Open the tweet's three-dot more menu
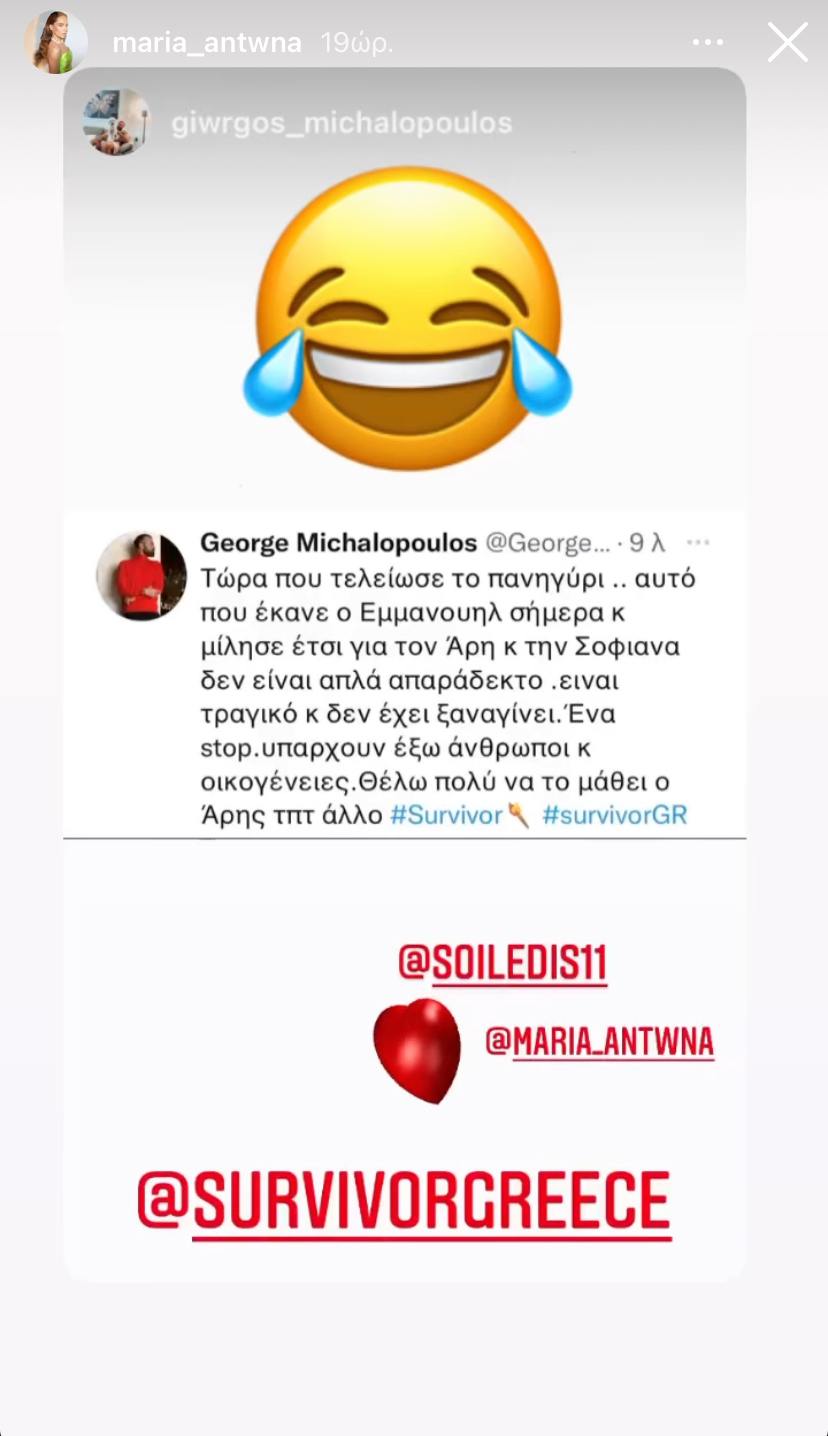Screen dimensions: 828x1436 698,543
